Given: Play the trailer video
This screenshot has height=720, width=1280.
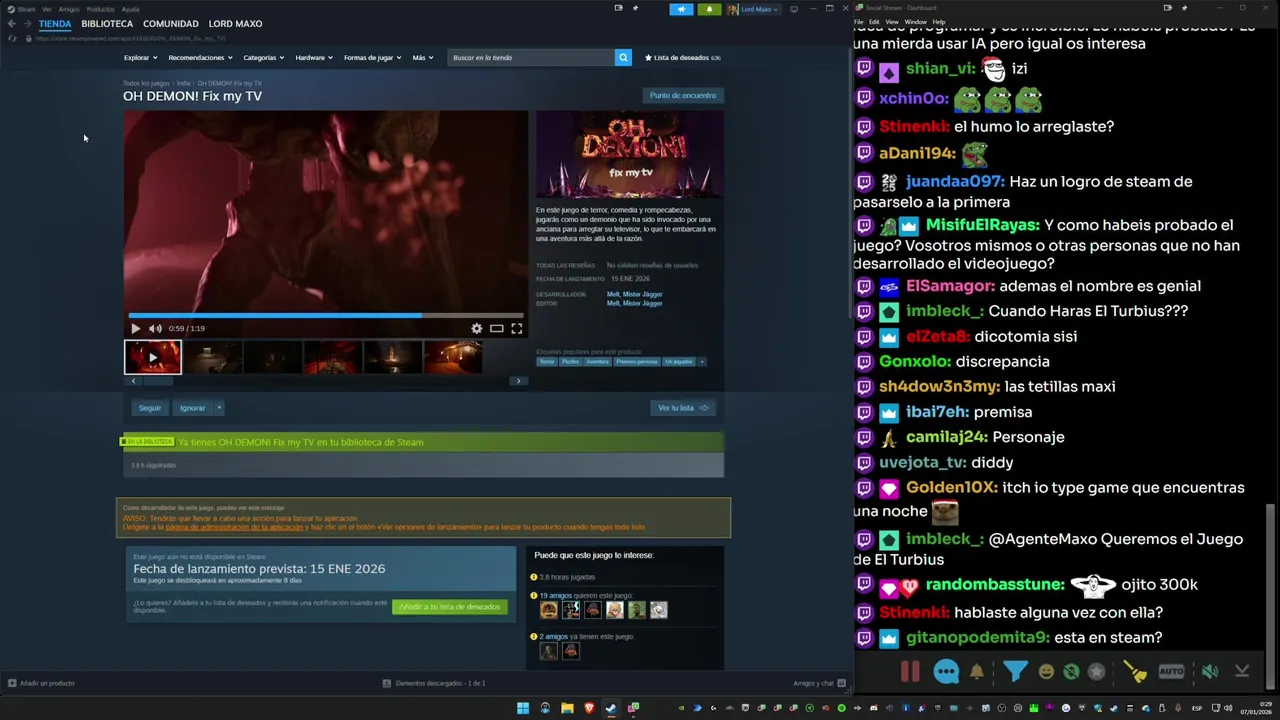Looking at the screenshot, I should pyautogui.click(x=136, y=328).
